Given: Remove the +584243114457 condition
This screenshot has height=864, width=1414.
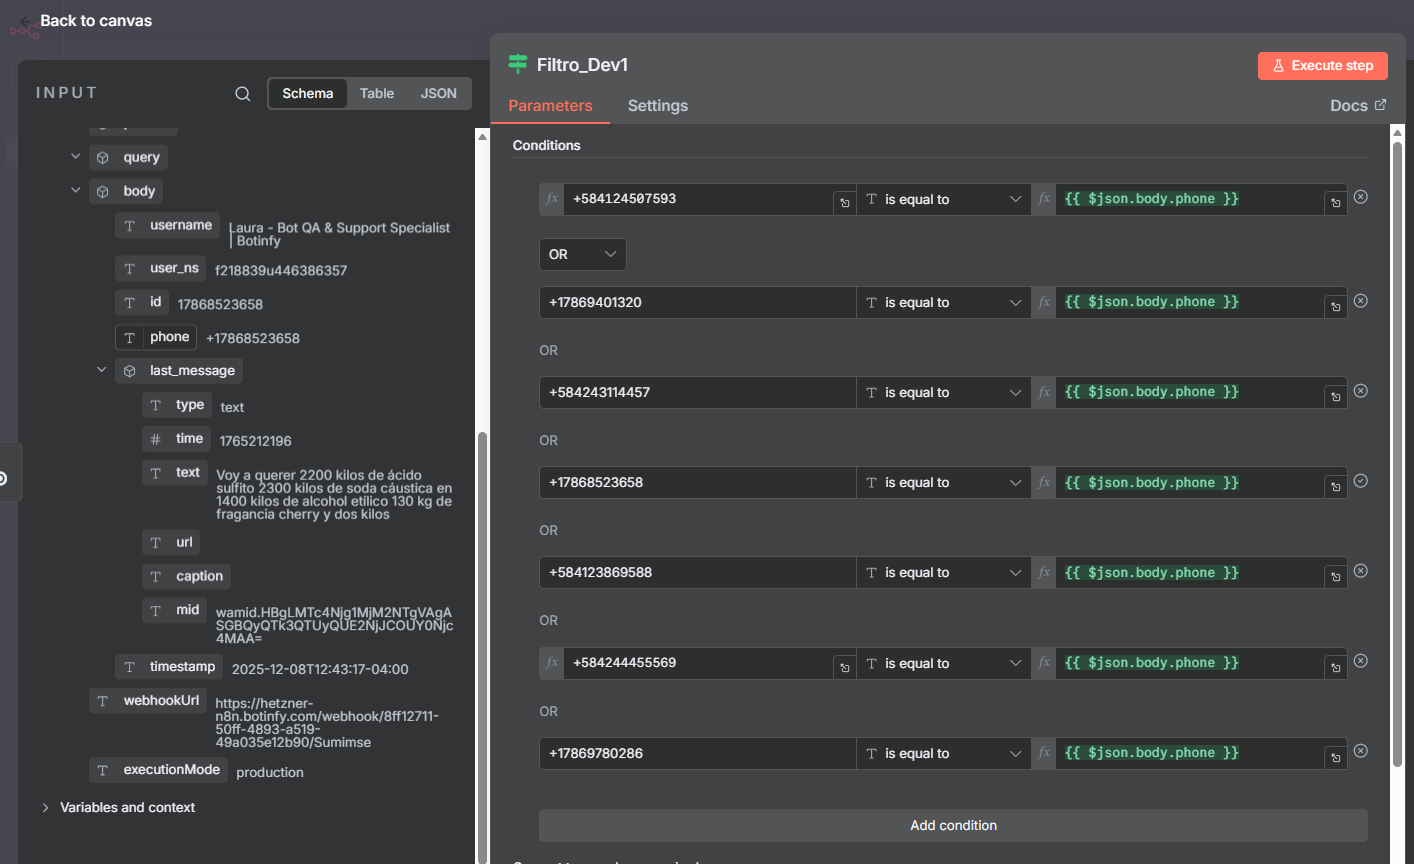Looking at the screenshot, I should [x=1360, y=391].
